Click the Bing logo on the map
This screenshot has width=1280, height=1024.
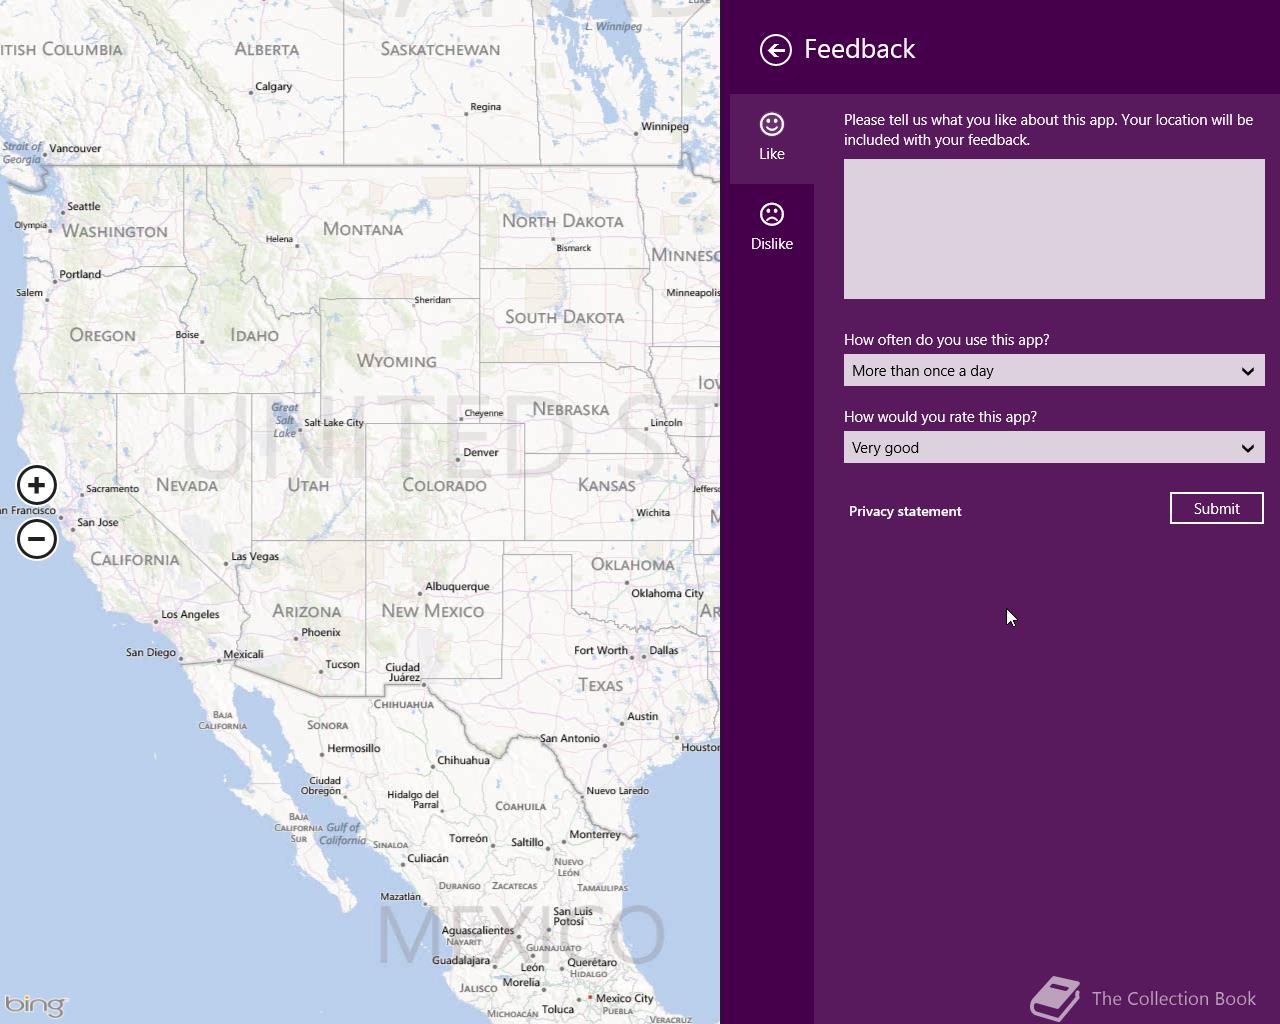coord(36,1004)
